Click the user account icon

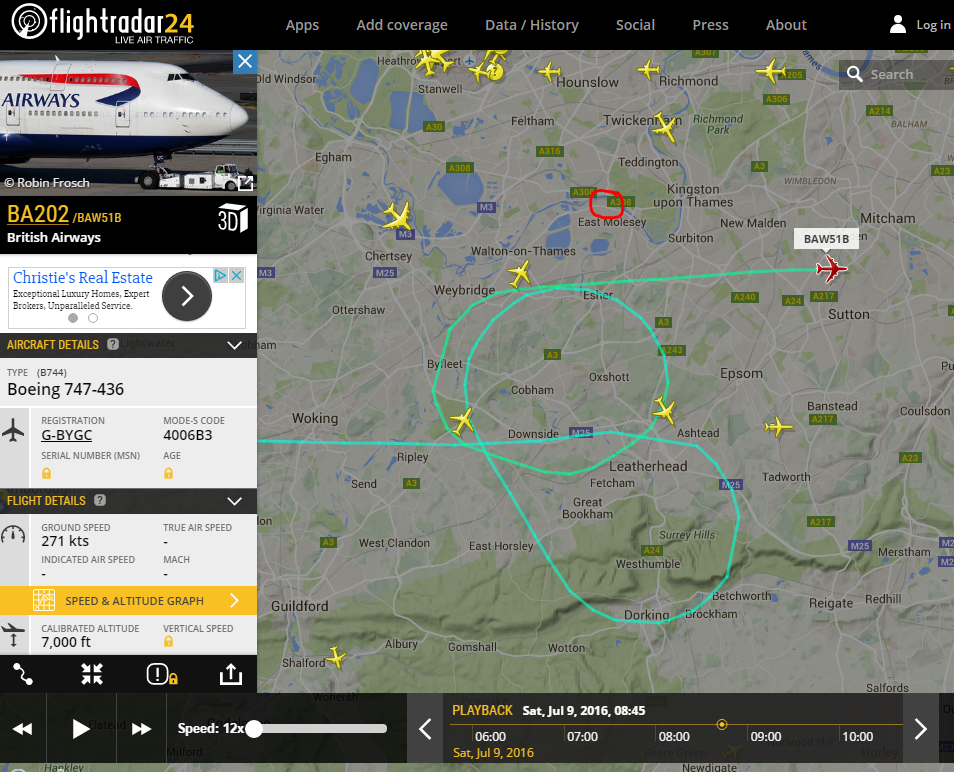coord(897,24)
